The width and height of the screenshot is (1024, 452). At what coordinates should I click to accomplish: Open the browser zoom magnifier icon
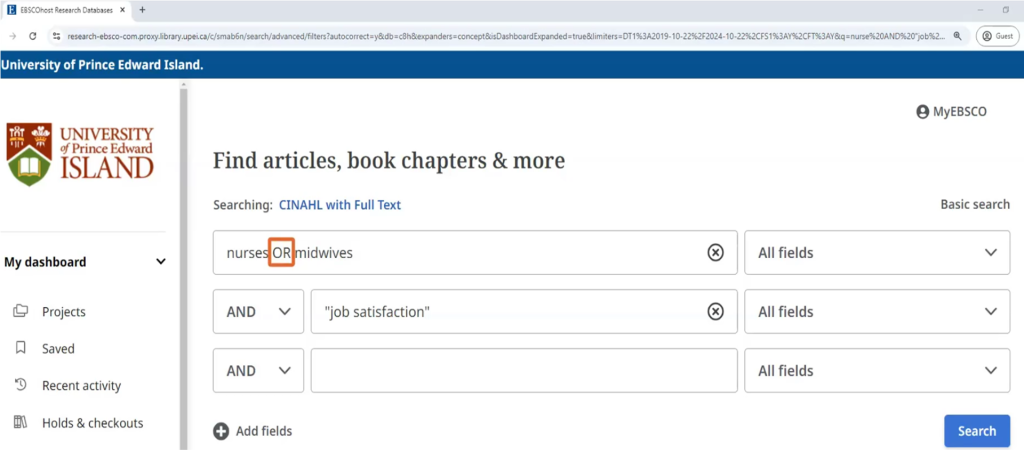click(957, 35)
